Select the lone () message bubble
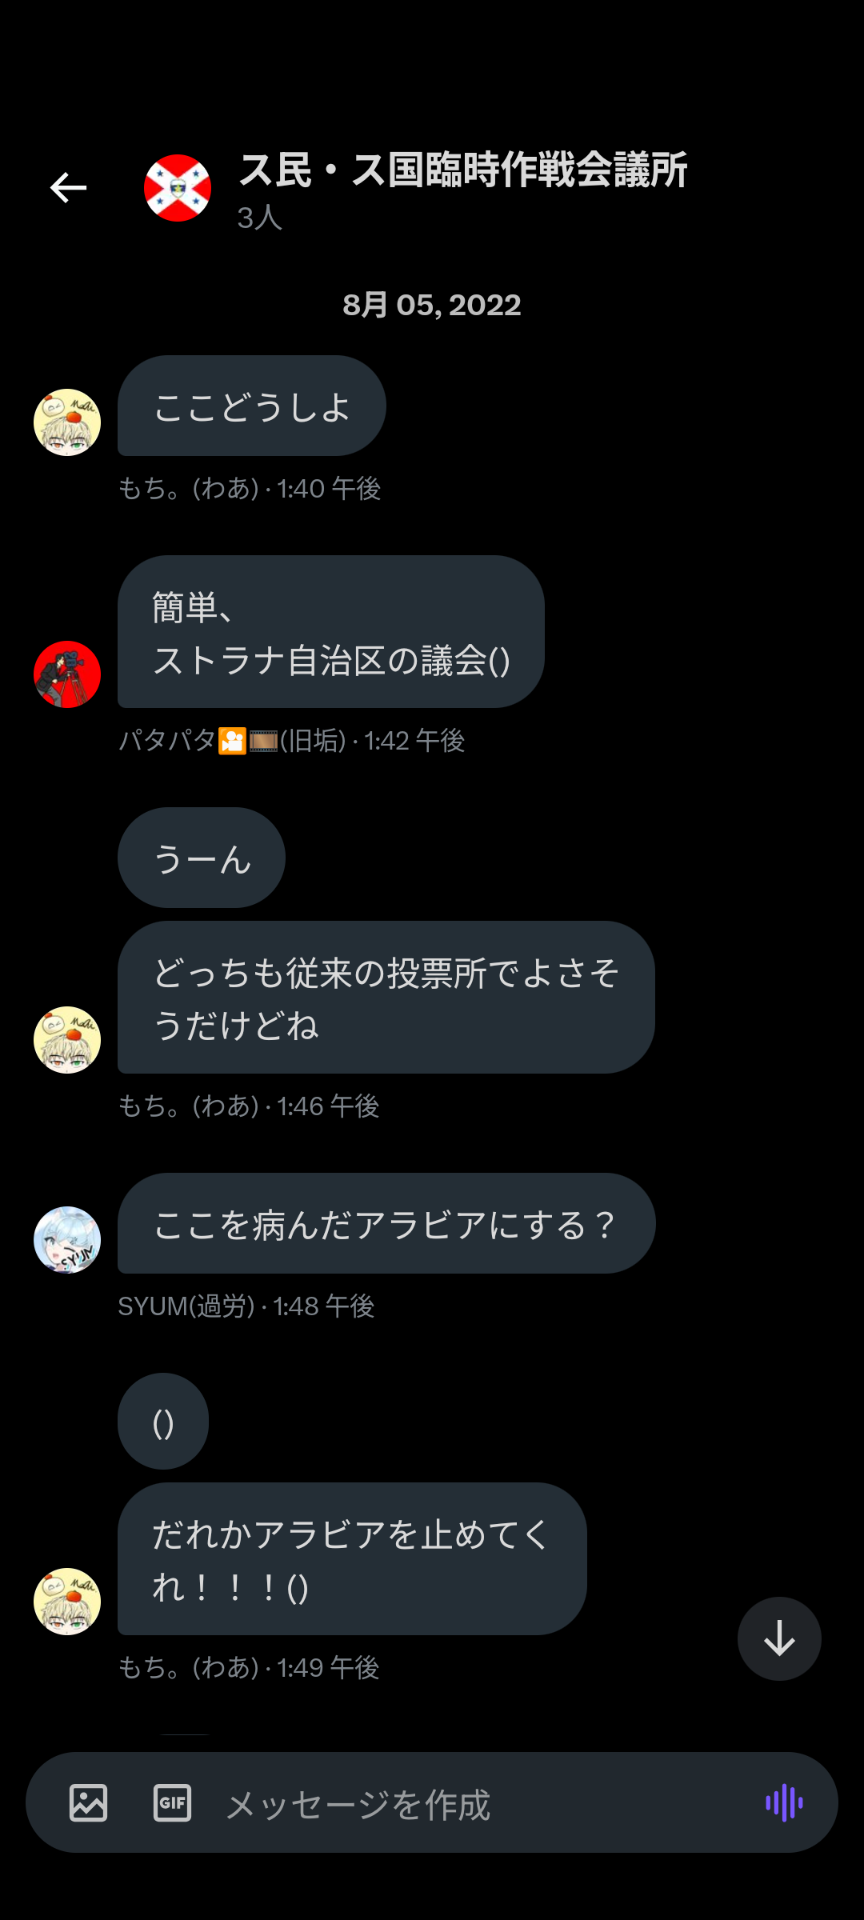Image resolution: width=864 pixels, height=1920 pixels. click(x=163, y=1421)
